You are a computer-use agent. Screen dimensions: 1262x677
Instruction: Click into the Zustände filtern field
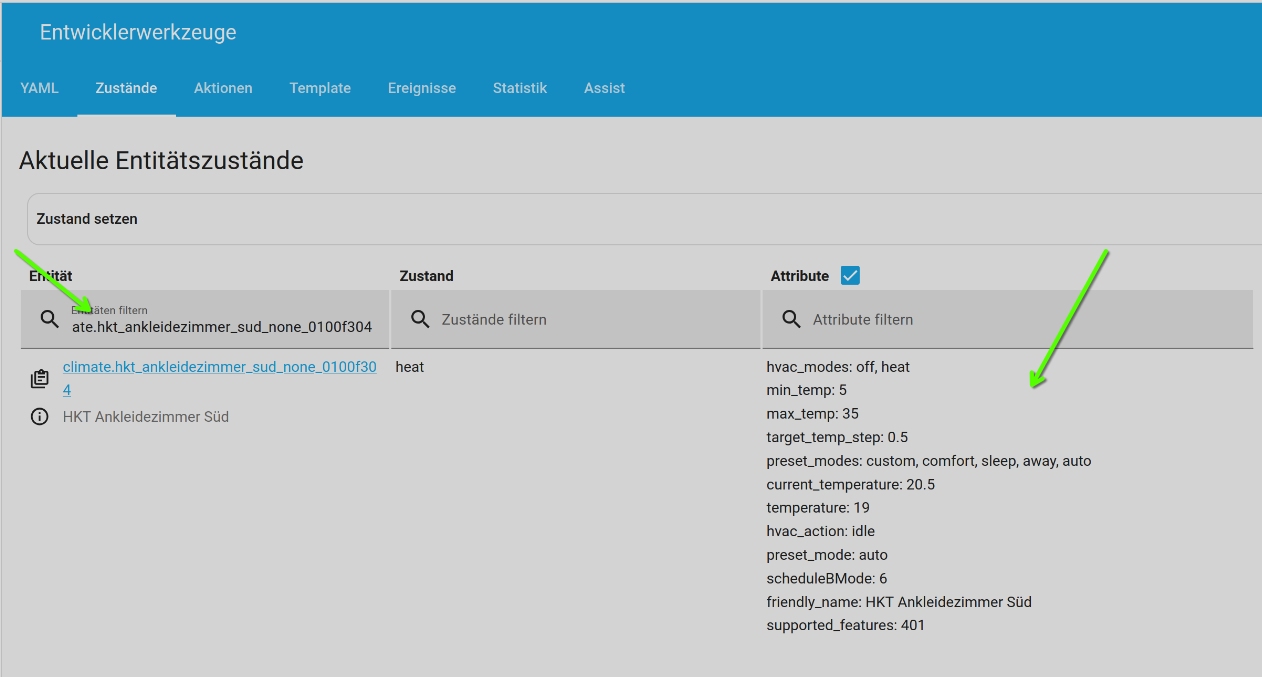pyautogui.click(x=590, y=320)
